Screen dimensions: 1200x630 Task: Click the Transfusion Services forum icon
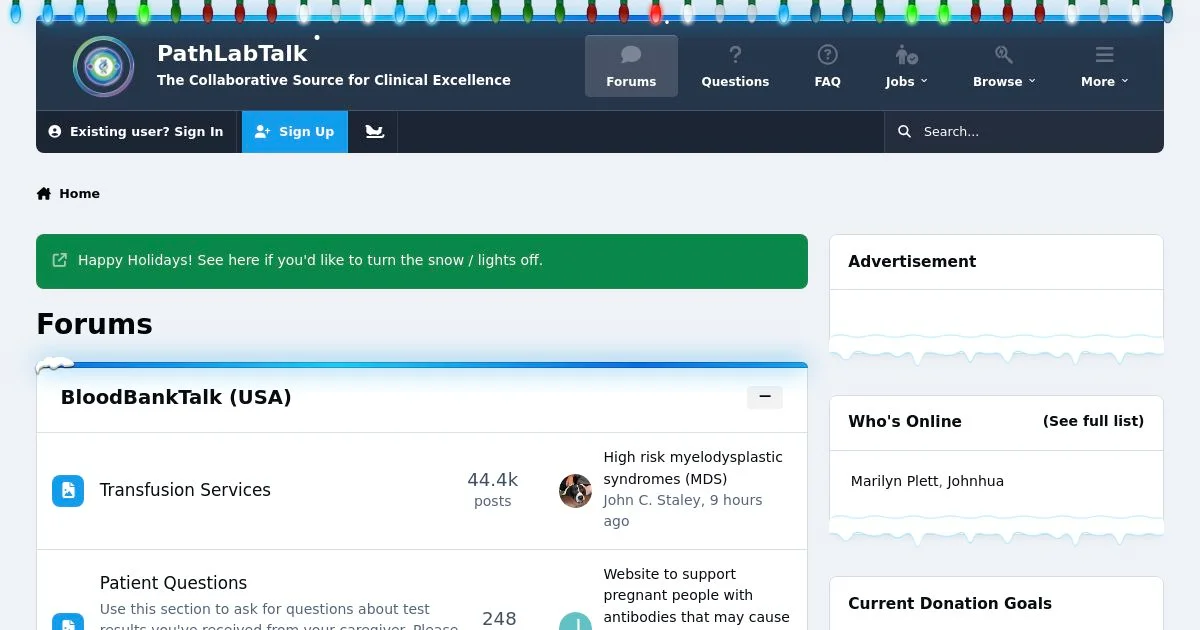coord(68,490)
